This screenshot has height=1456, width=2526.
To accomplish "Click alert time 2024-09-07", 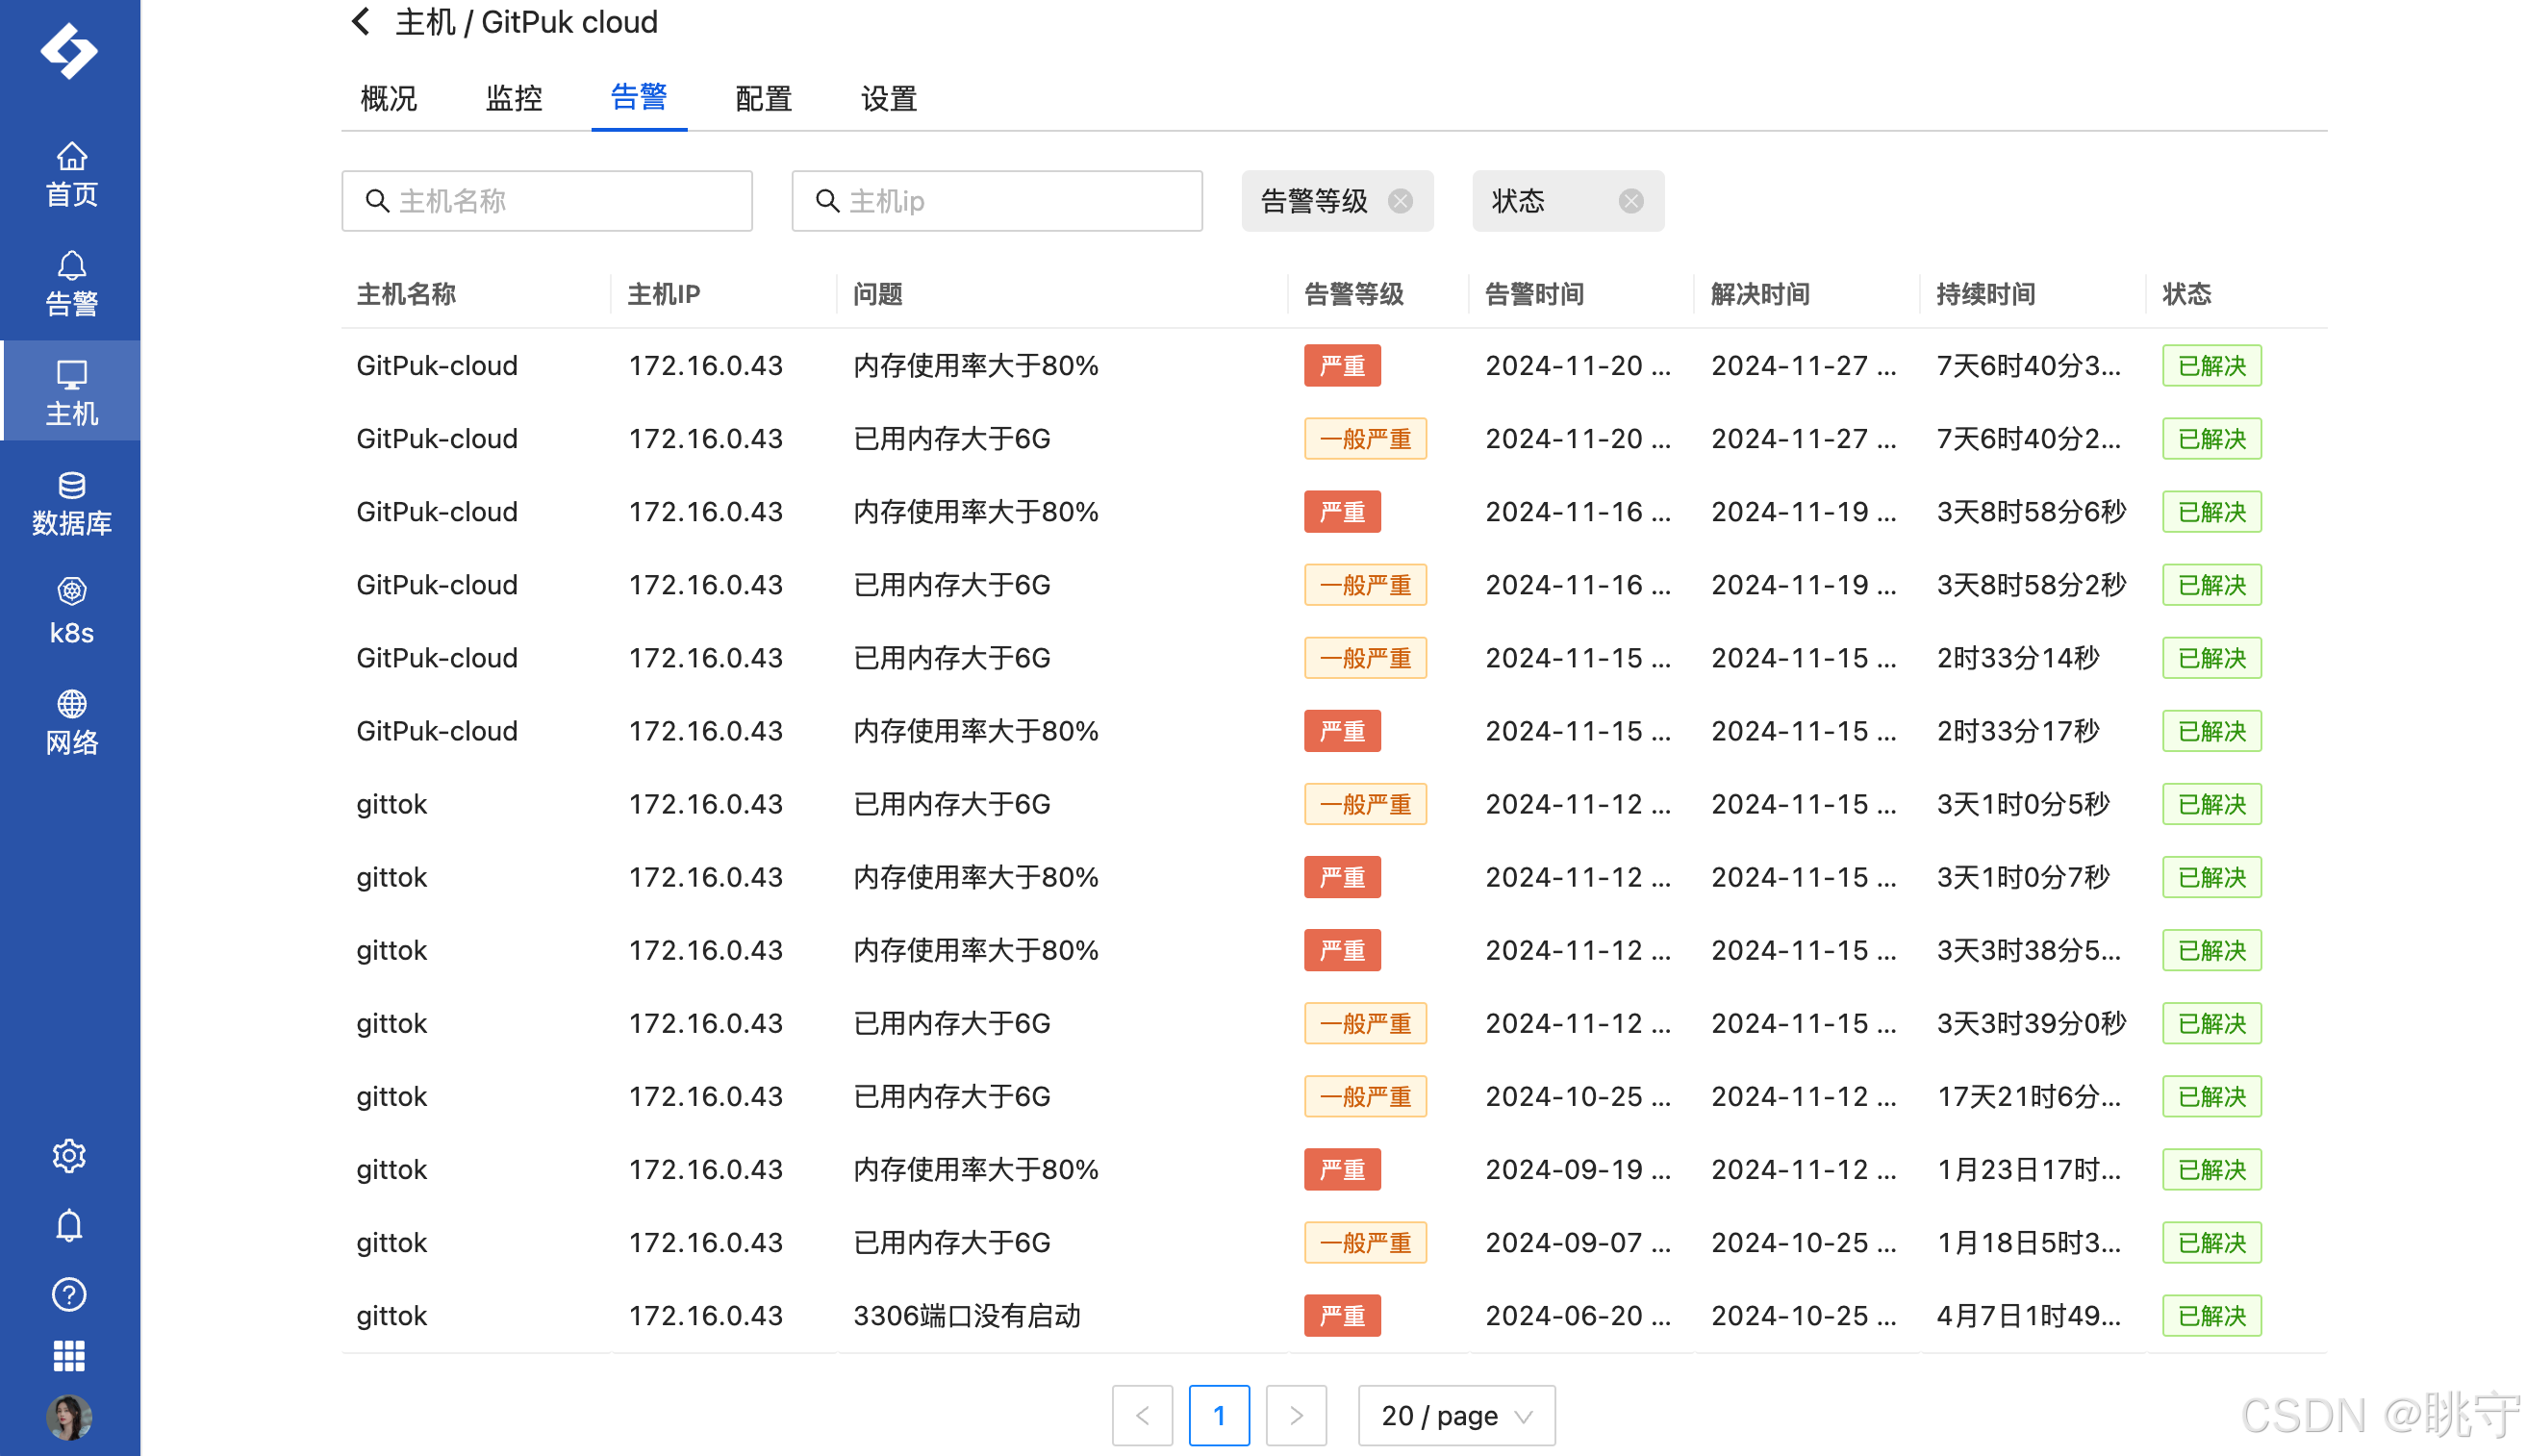I will point(1578,1242).
